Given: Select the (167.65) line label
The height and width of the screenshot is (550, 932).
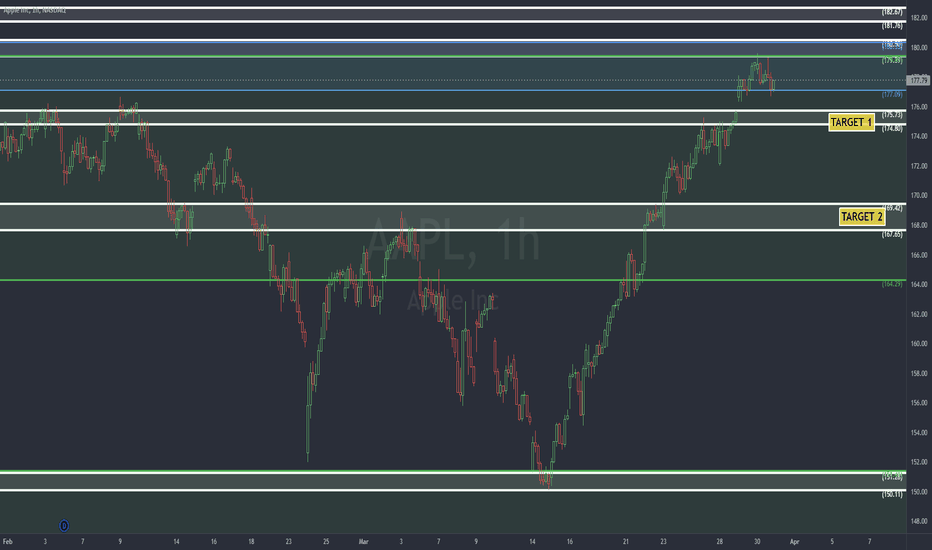Looking at the screenshot, I should 892,234.
